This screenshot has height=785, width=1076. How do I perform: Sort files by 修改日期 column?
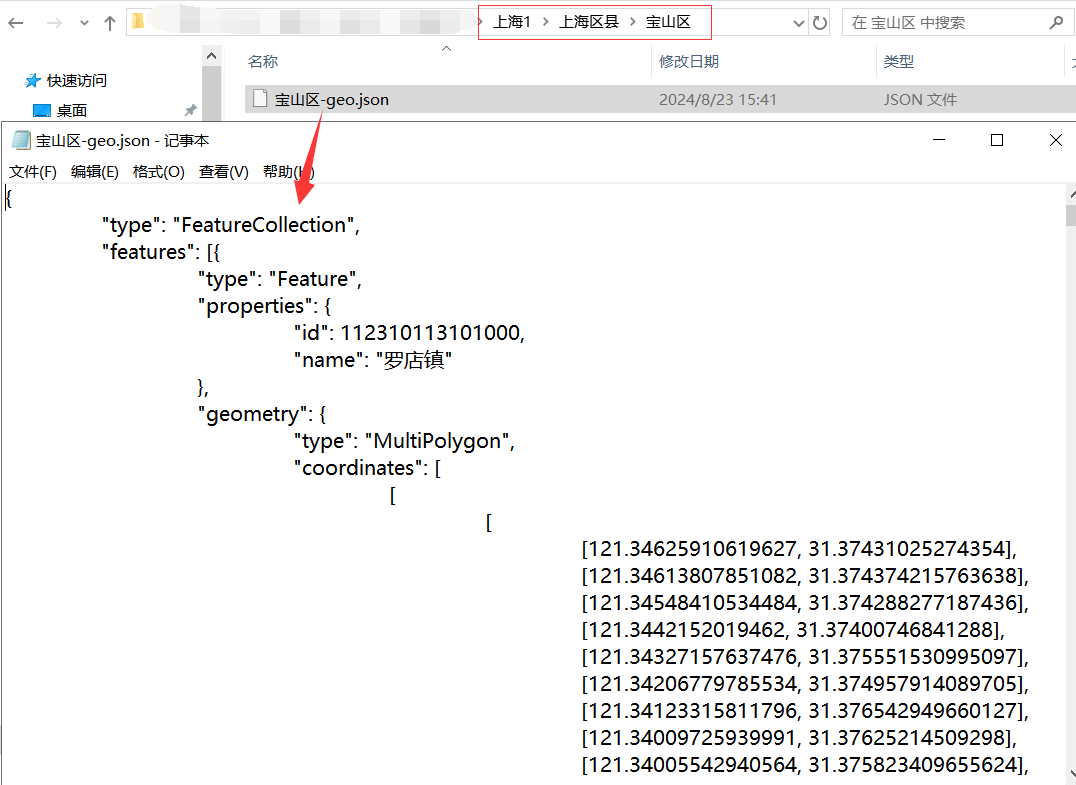click(x=688, y=61)
